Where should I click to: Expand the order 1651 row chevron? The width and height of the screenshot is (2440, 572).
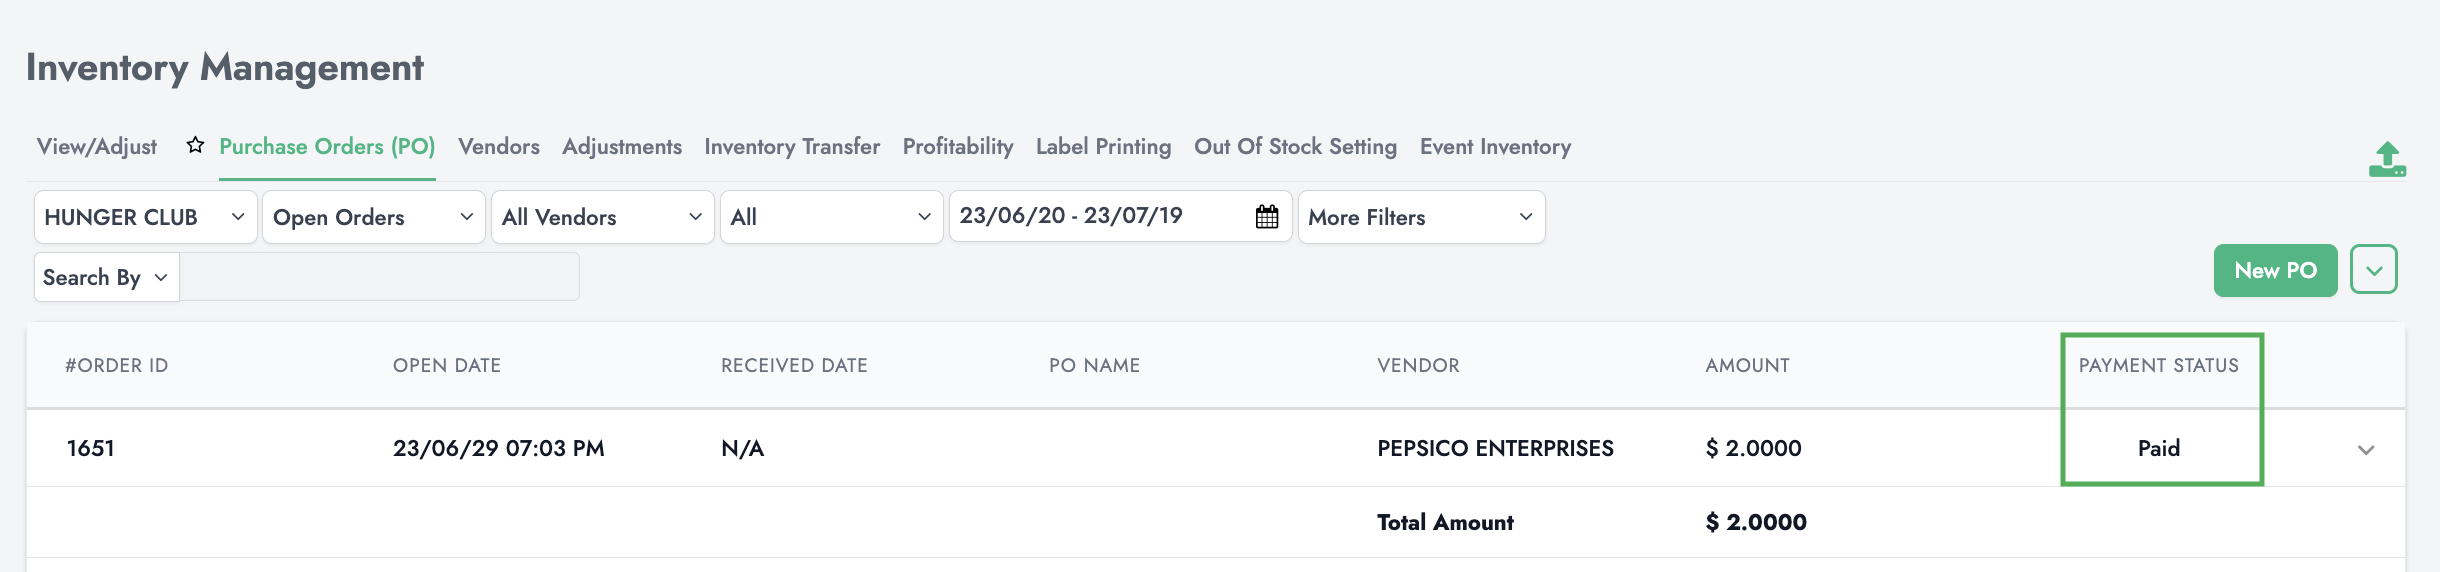tap(2365, 450)
